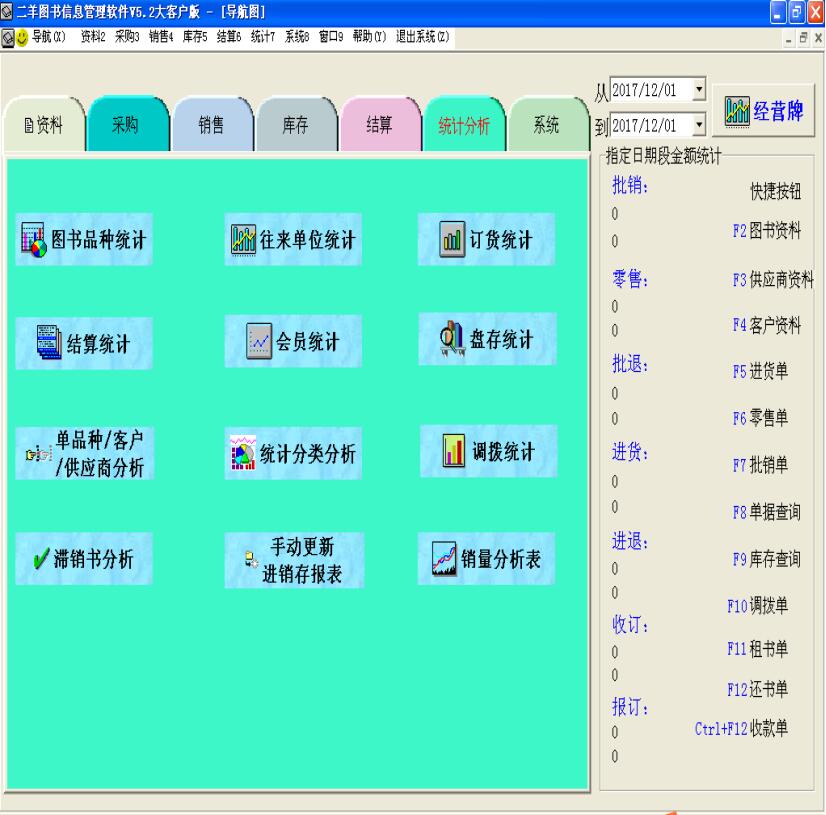Viewport: 826px width, 815px height.
Task: Select the 统计分析 tab
Action: (464, 125)
